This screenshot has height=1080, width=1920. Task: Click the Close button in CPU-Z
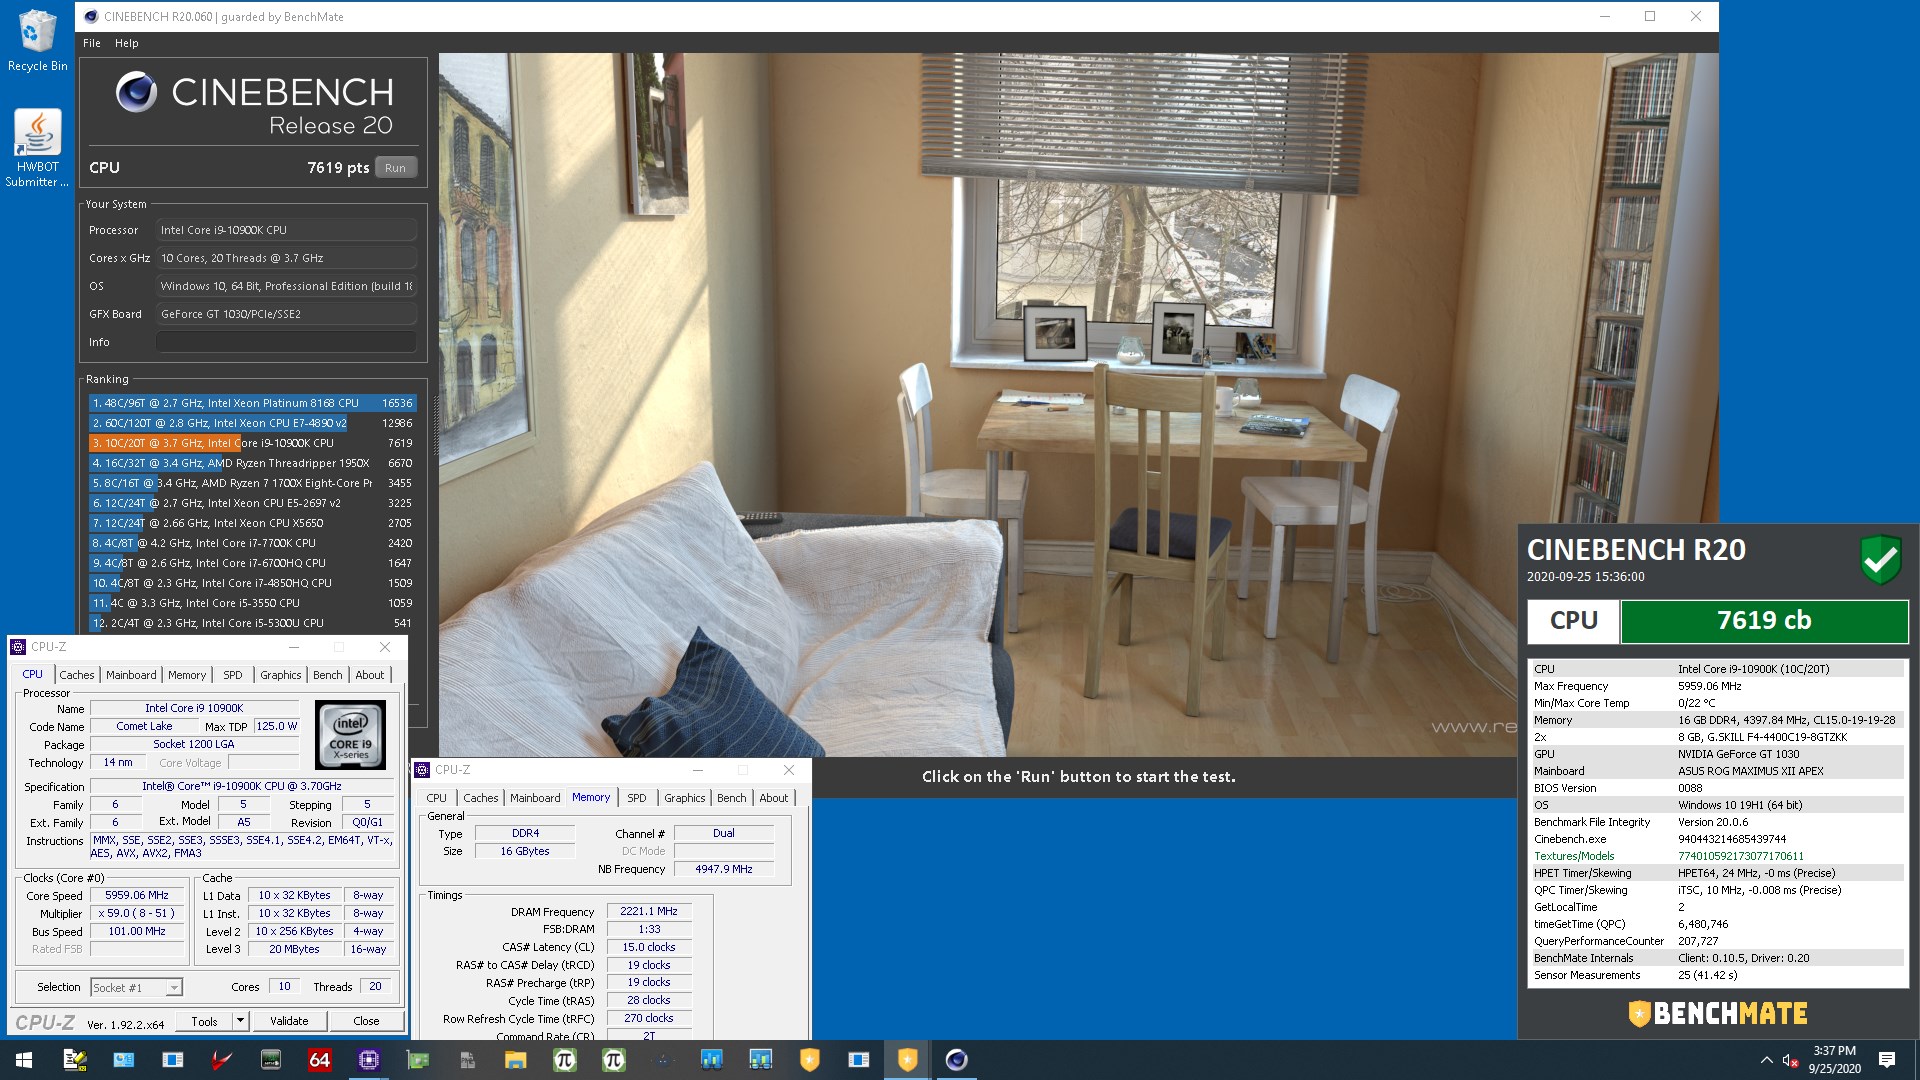(366, 1021)
